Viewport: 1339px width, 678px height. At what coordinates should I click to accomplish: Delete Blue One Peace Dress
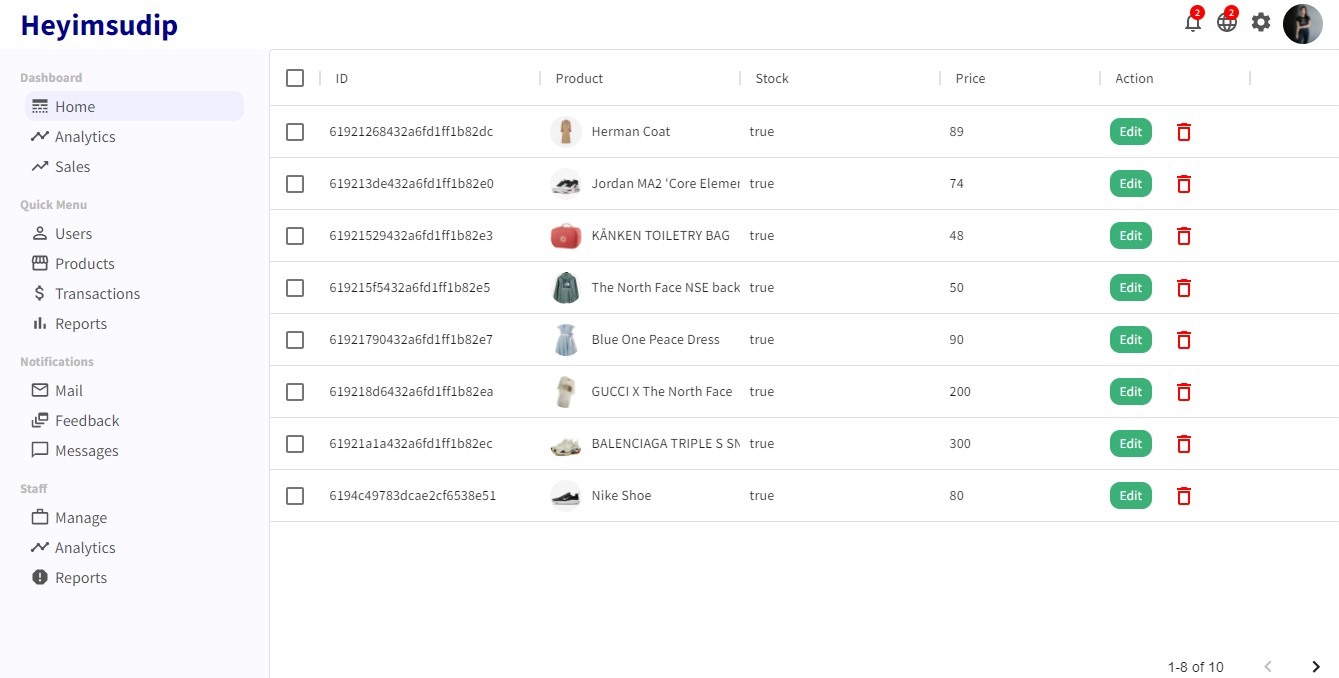tap(1184, 340)
